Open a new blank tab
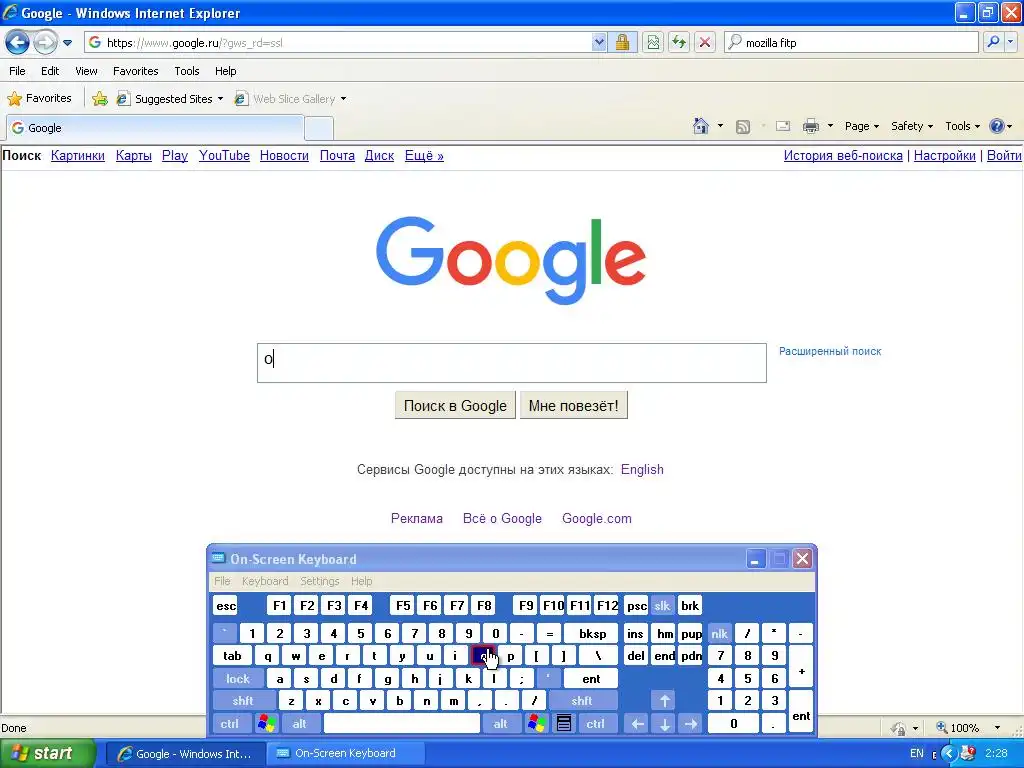The height and width of the screenshot is (768, 1024). [319, 129]
